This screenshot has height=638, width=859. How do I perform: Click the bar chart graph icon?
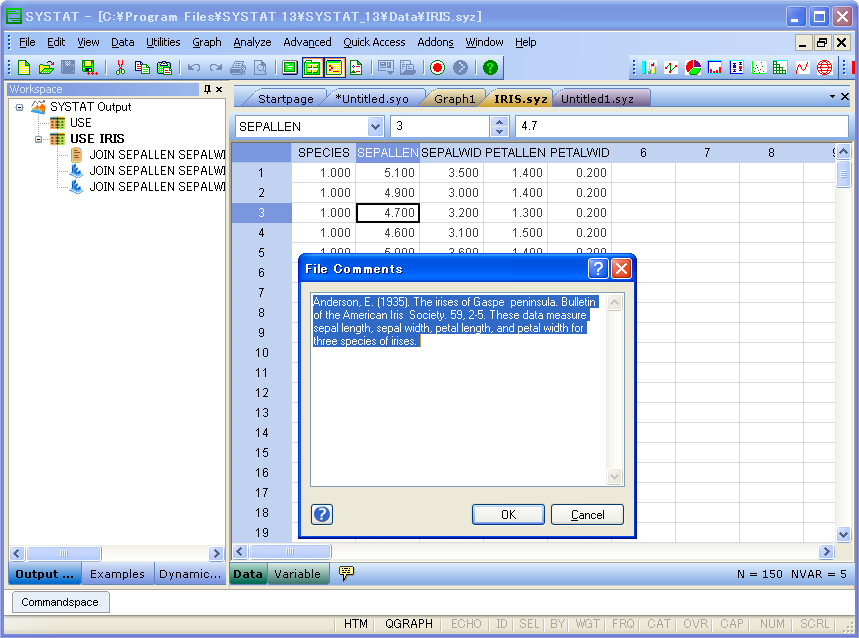649,67
